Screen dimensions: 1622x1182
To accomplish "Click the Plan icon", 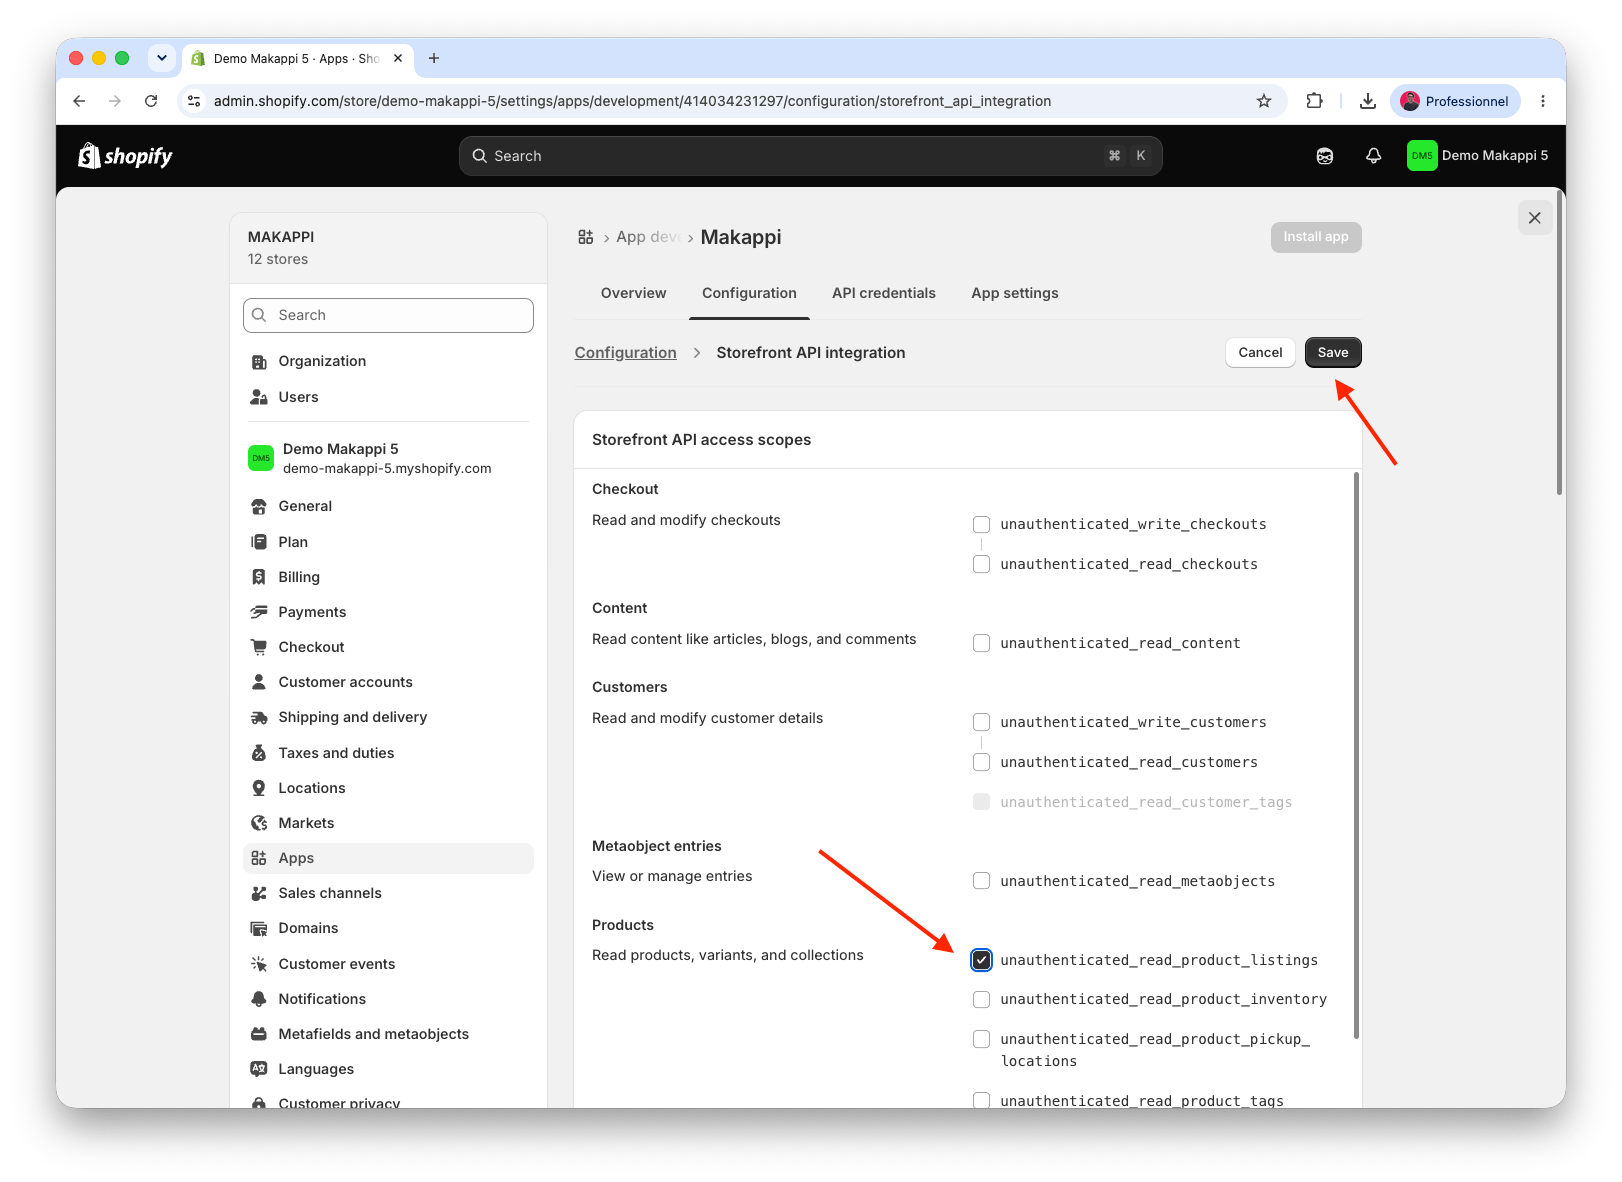I will pyautogui.click(x=259, y=542).
